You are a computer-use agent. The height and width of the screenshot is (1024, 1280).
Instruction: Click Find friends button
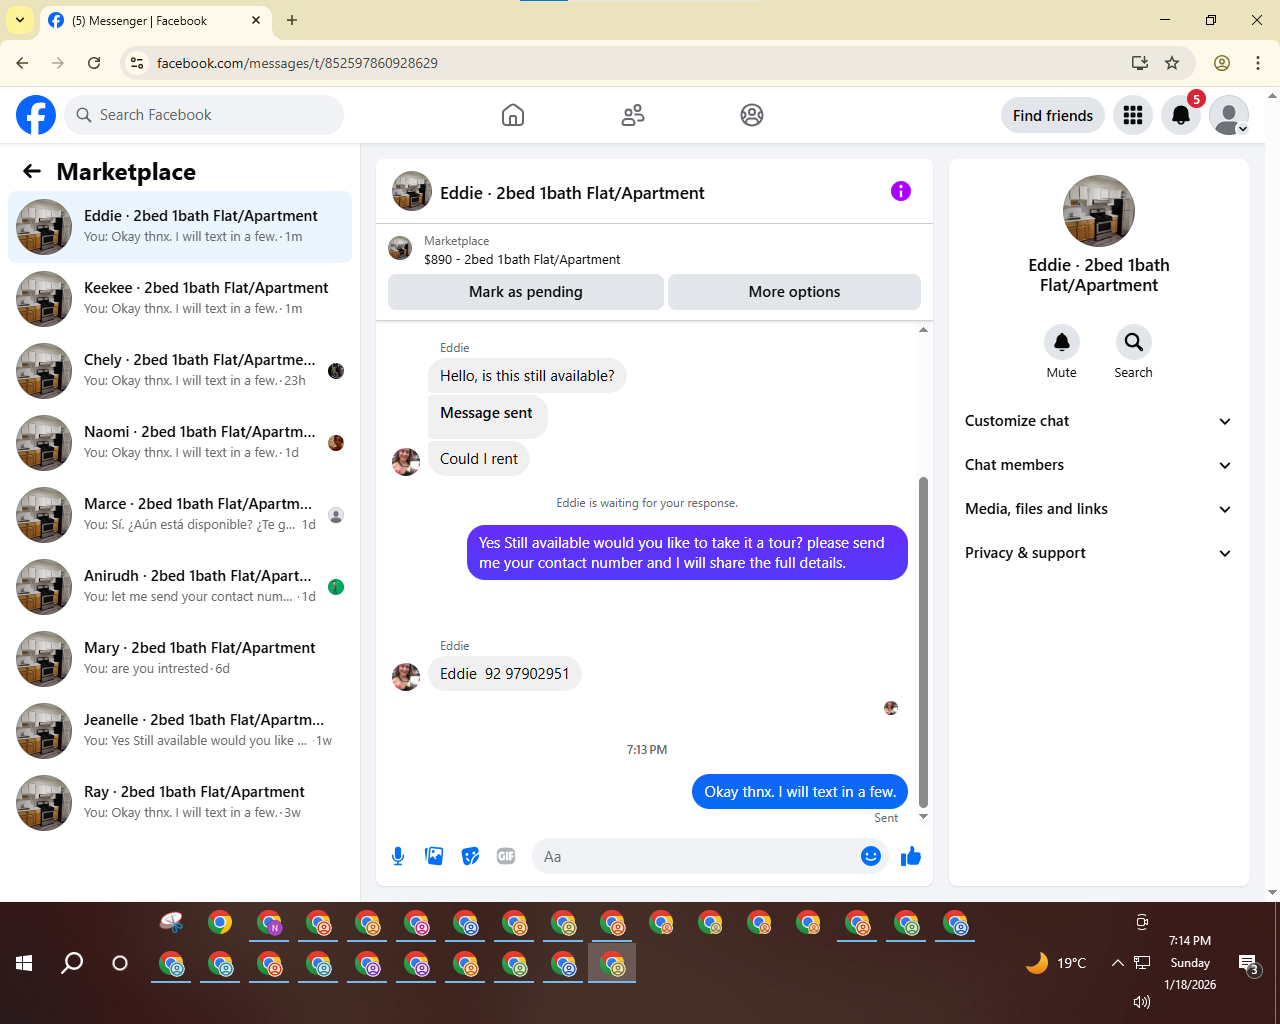pyautogui.click(x=1053, y=115)
